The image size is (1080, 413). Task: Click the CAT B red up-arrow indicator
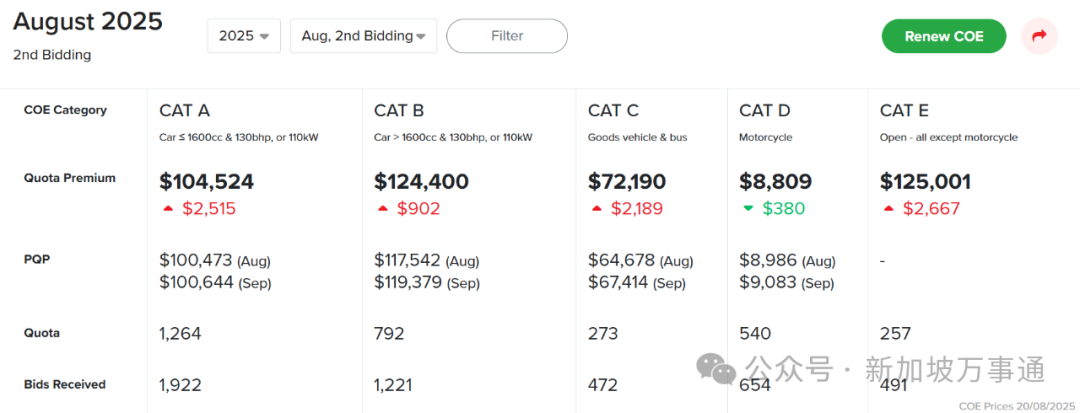(x=382, y=208)
